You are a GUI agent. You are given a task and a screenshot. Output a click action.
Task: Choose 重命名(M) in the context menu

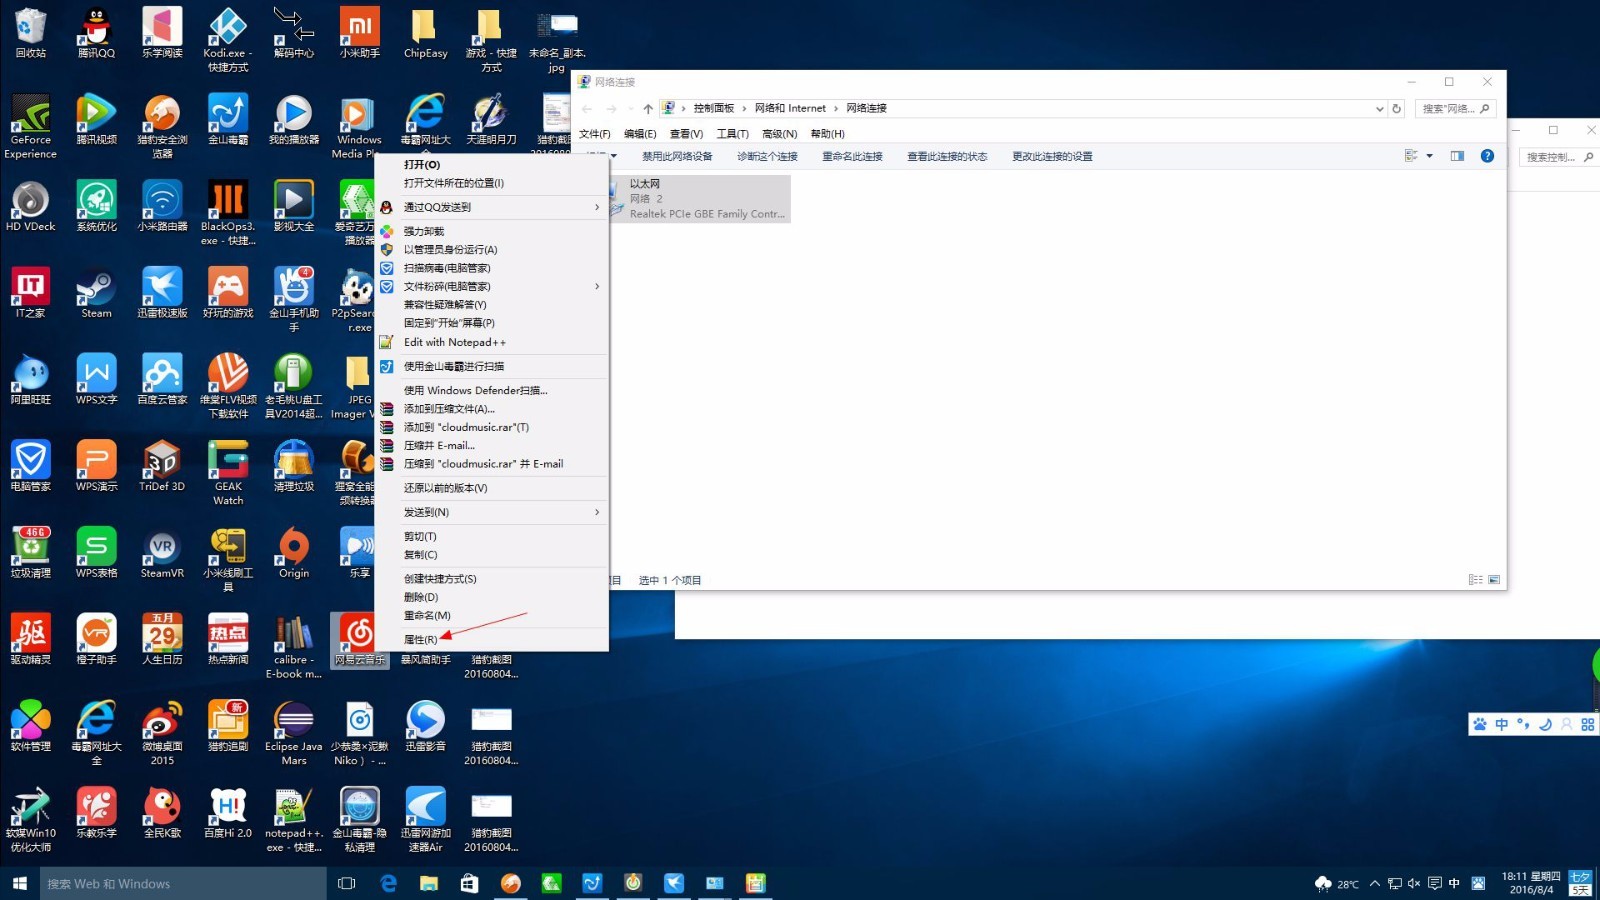(x=427, y=616)
